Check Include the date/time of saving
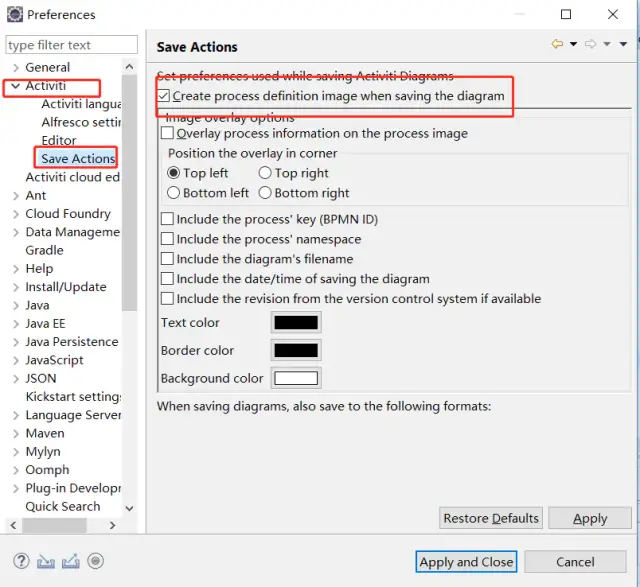Viewport: 640px width, 587px height. pos(167,279)
